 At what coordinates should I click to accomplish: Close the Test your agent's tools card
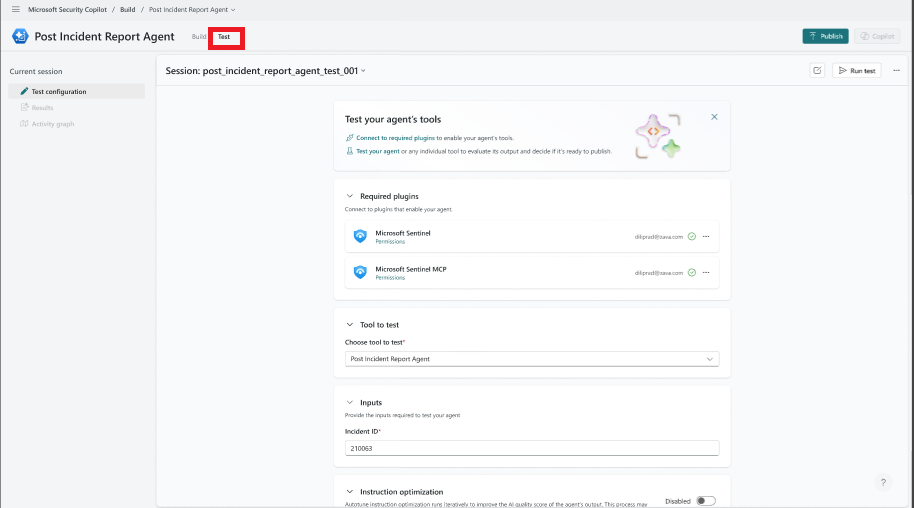(714, 117)
